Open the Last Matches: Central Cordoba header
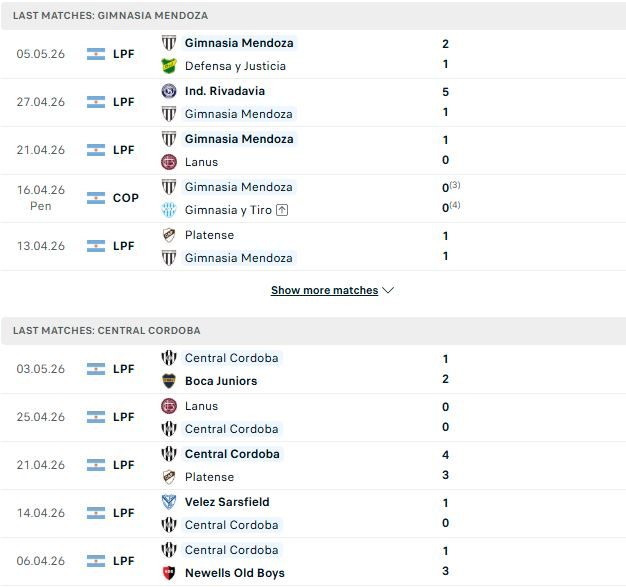 click(x=313, y=331)
